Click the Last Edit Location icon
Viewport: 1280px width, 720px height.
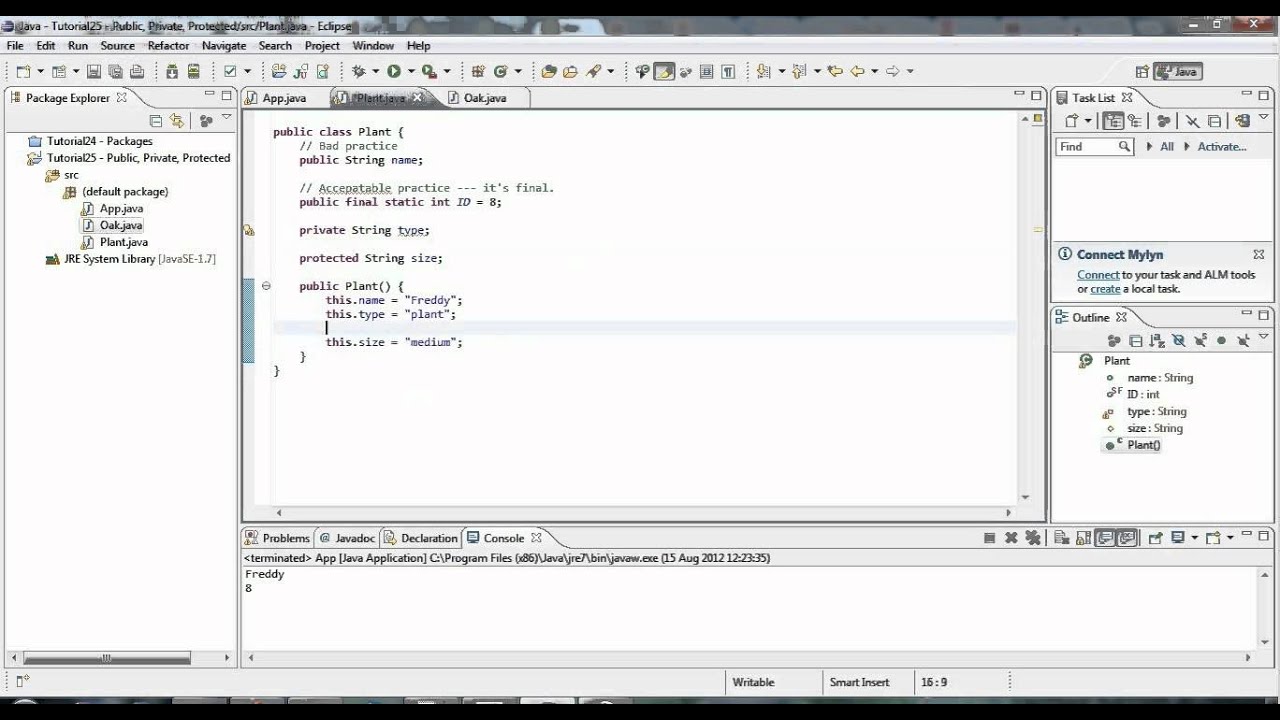tap(835, 71)
